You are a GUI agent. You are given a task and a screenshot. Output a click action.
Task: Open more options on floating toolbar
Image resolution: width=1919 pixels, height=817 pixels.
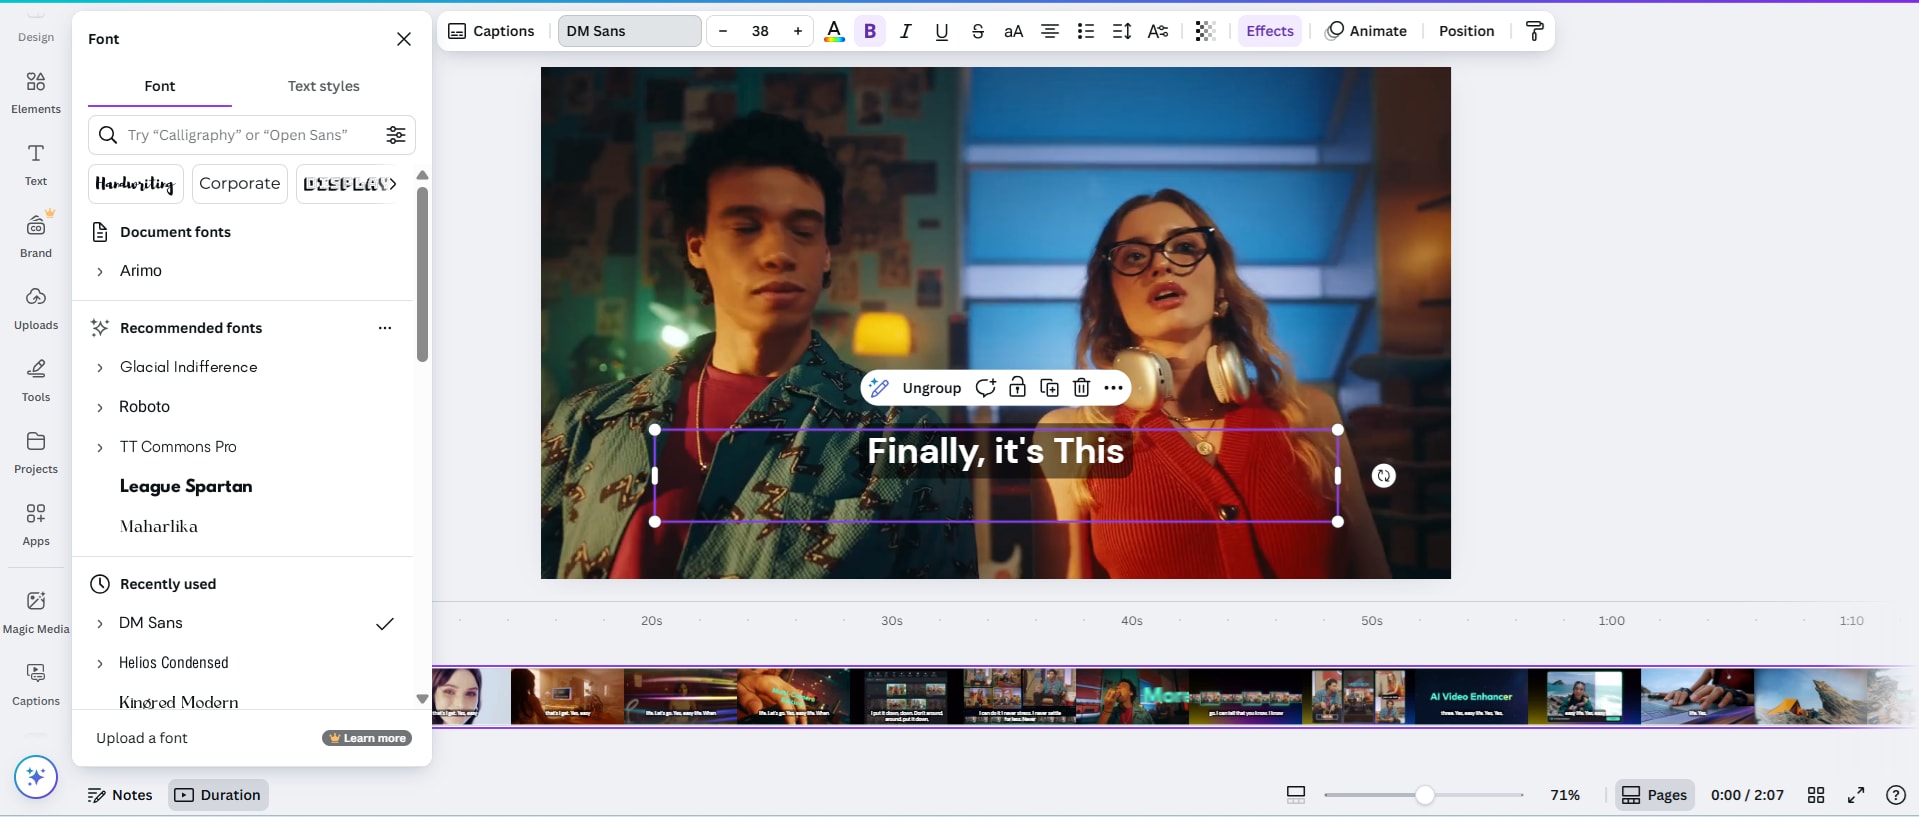[x=1113, y=388]
